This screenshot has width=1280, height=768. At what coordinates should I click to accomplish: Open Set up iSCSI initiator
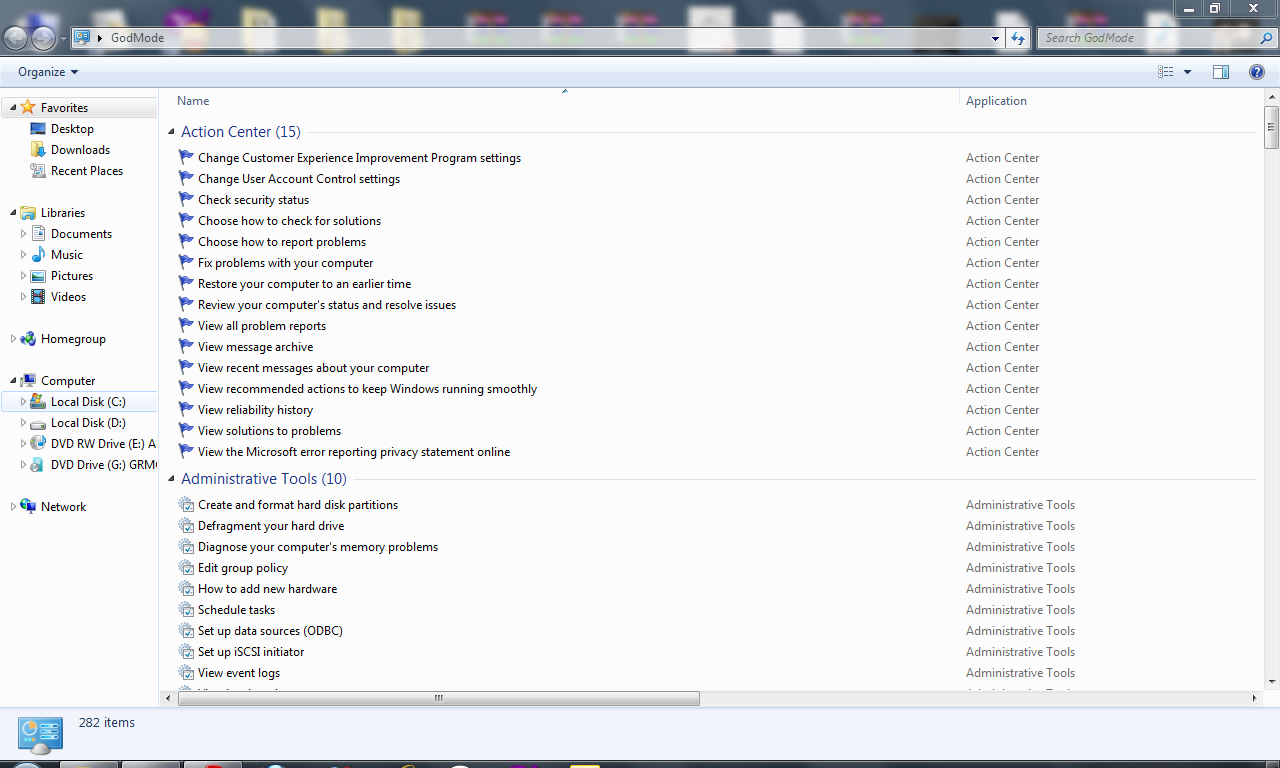pos(251,652)
